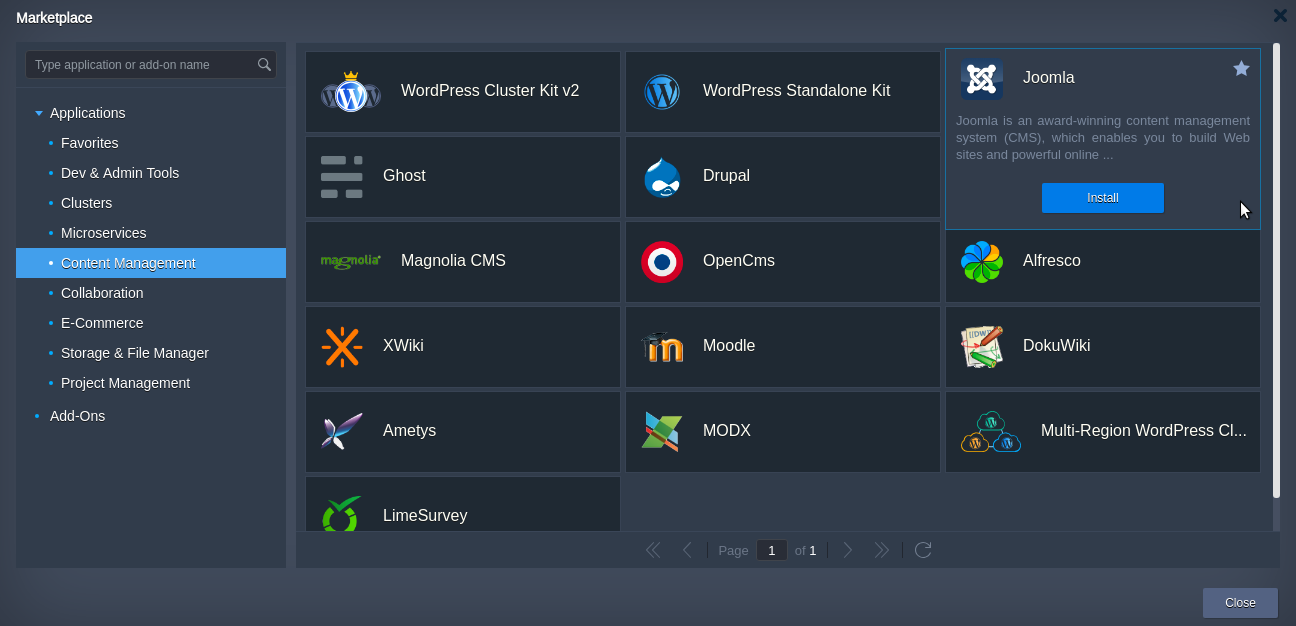
Task: Install the Joomla application
Action: 1102,198
